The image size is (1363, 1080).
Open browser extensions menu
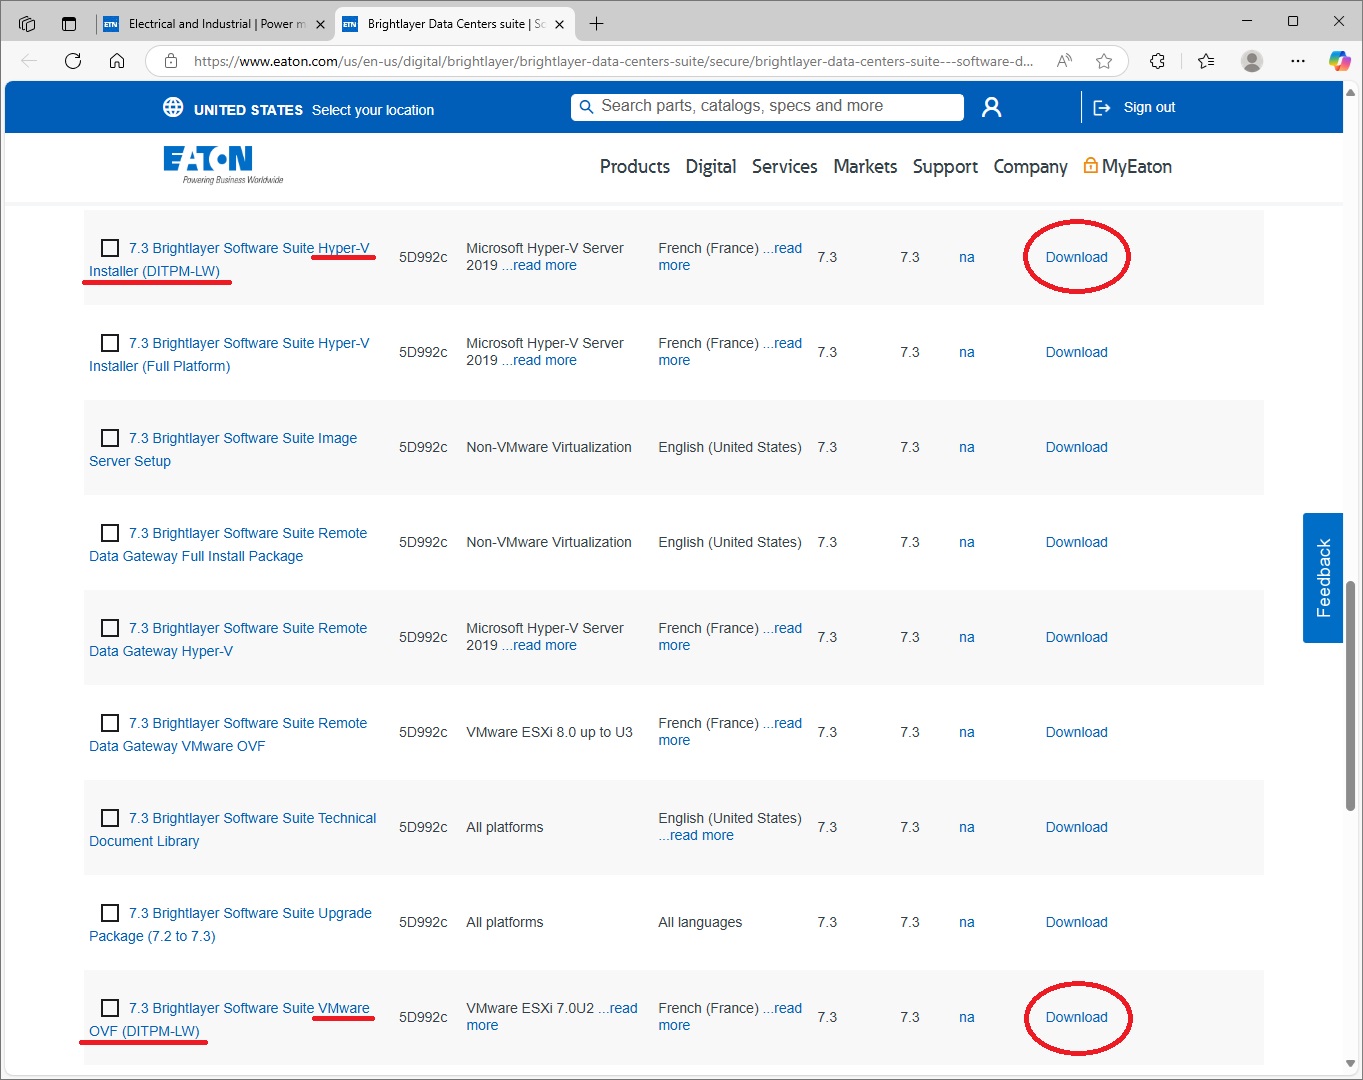pos(1157,61)
